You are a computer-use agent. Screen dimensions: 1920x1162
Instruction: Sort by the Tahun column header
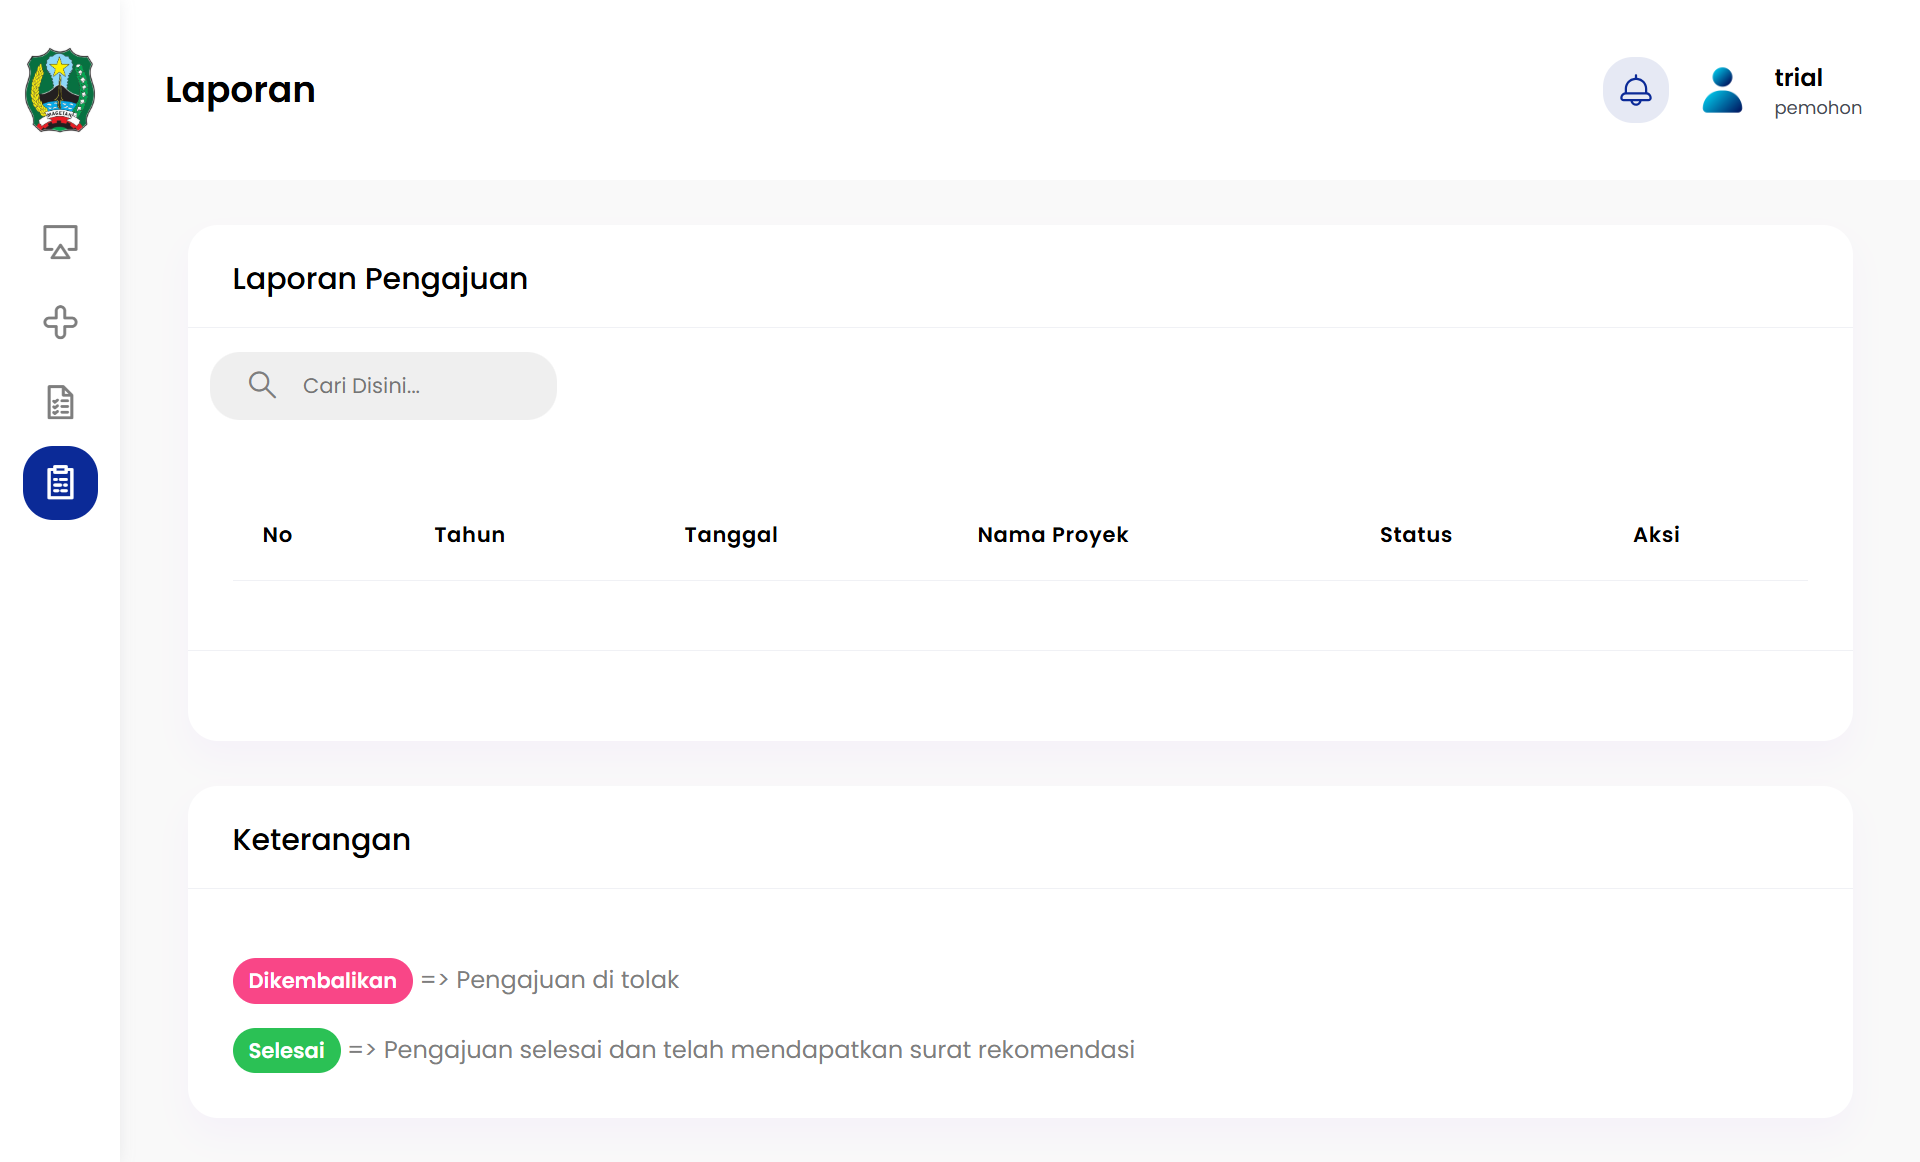tap(469, 535)
